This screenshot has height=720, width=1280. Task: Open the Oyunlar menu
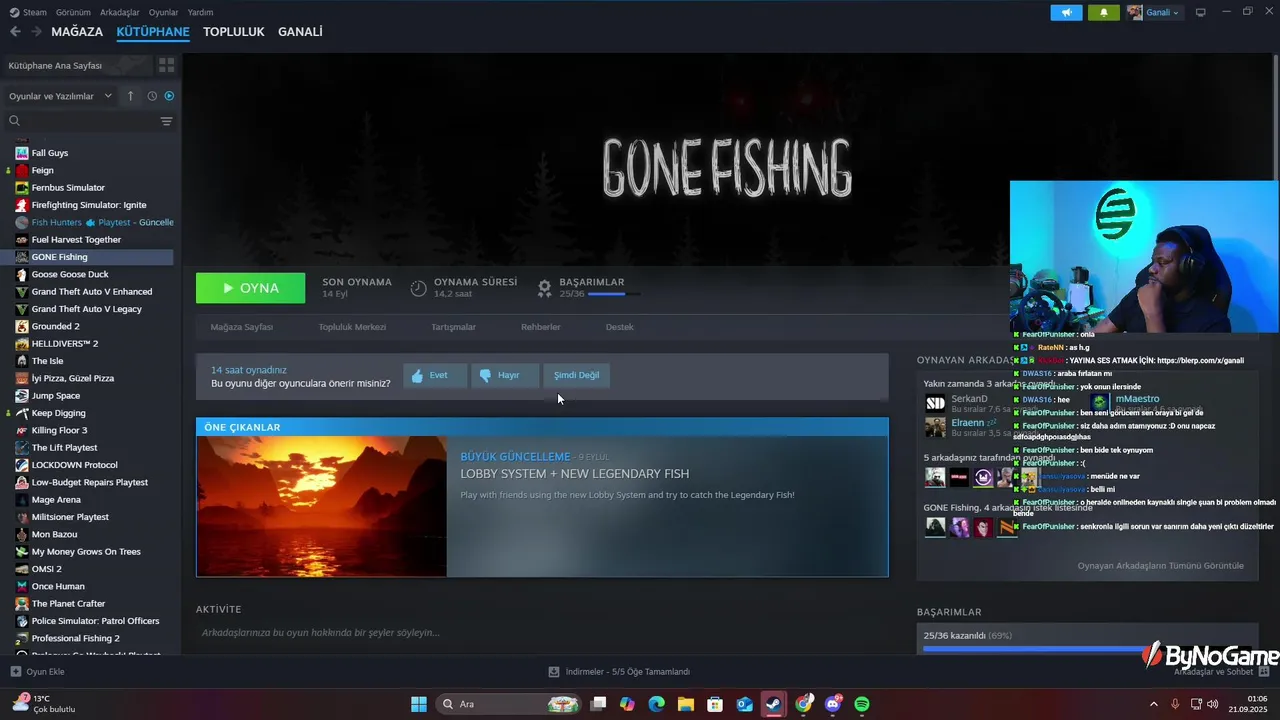pyautogui.click(x=164, y=12)
